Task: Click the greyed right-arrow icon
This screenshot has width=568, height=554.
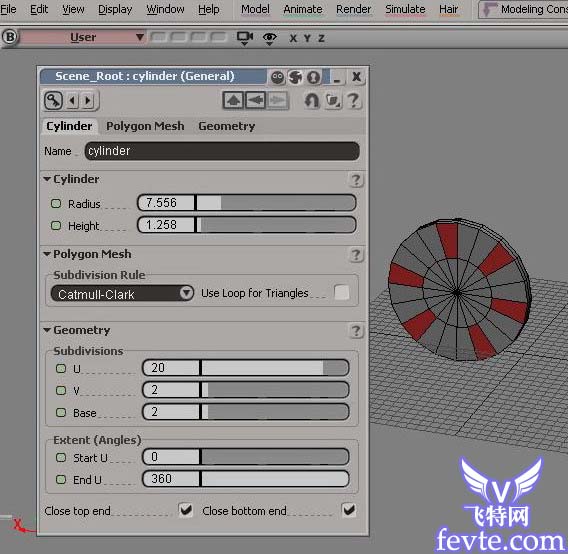Action: click(x=277, y=100)
